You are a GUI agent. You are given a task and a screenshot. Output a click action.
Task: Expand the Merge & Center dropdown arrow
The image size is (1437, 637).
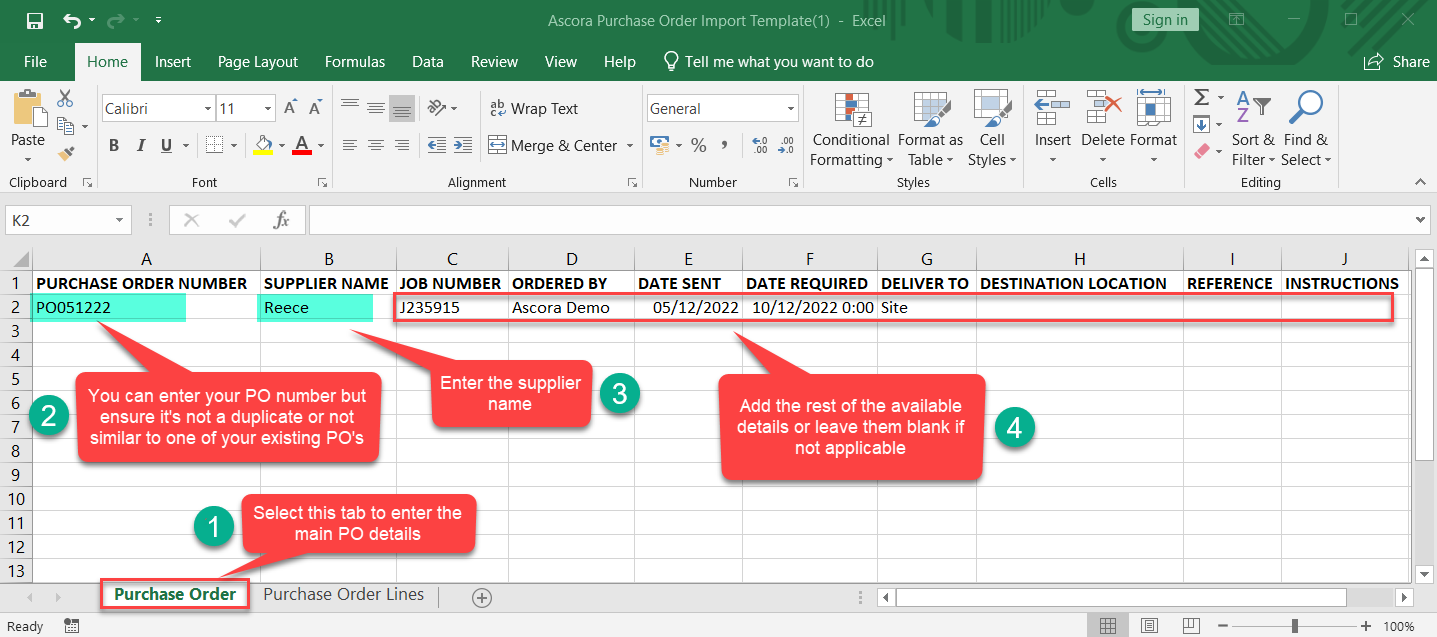point(630,146)
